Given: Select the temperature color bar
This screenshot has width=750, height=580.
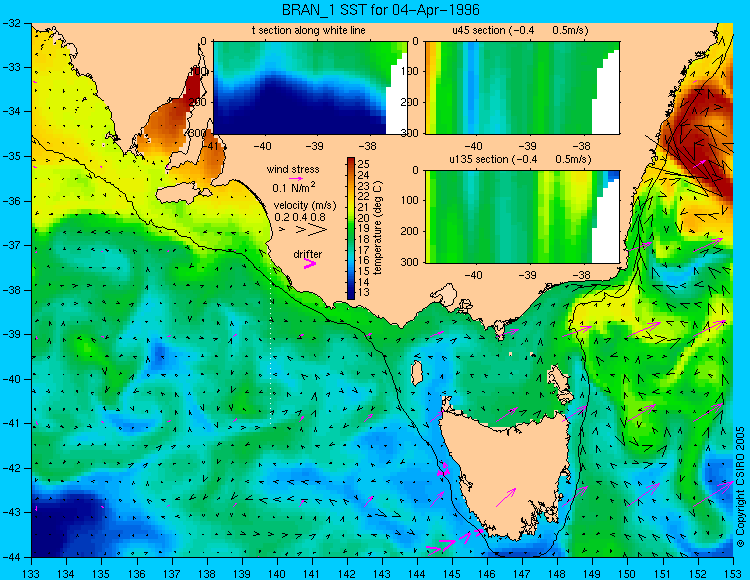Looking at the screenshot, I should (x=351, y=228).
